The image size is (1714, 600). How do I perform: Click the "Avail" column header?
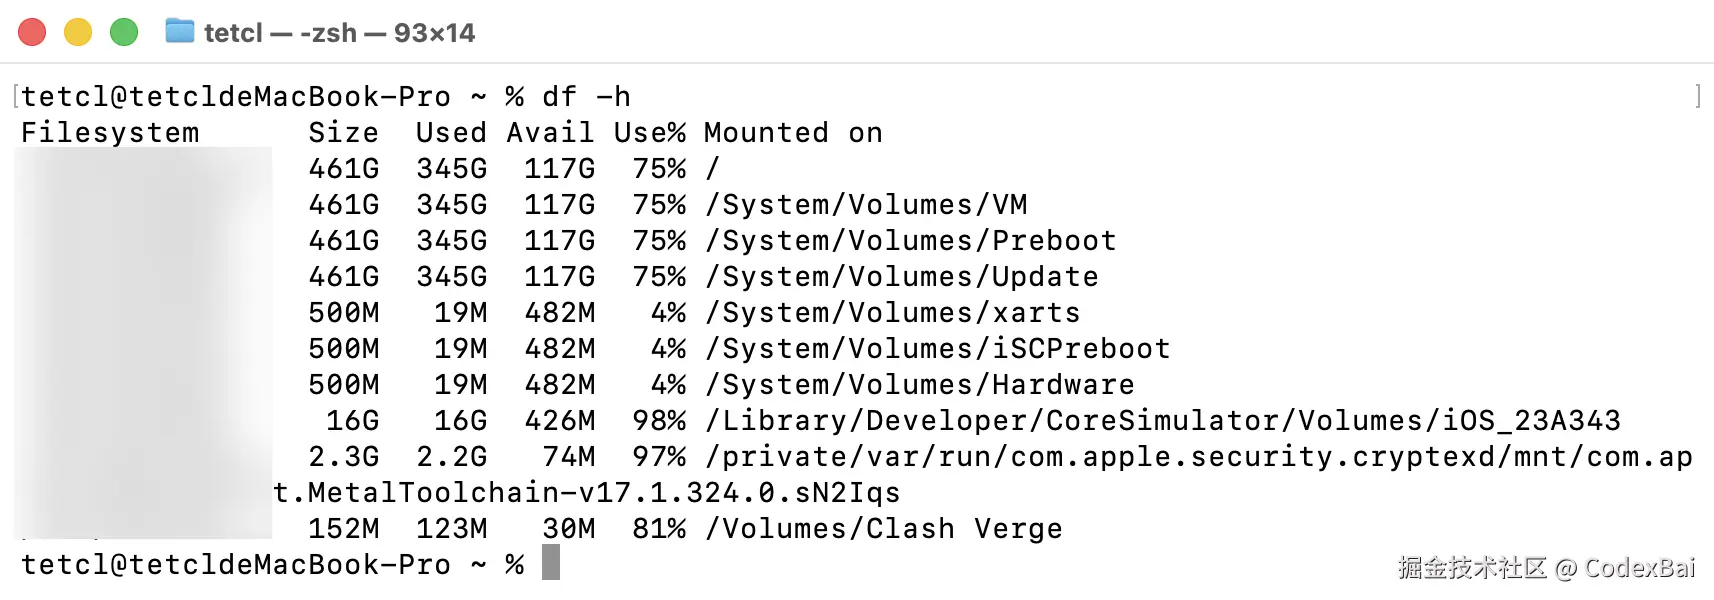point(550,133)
